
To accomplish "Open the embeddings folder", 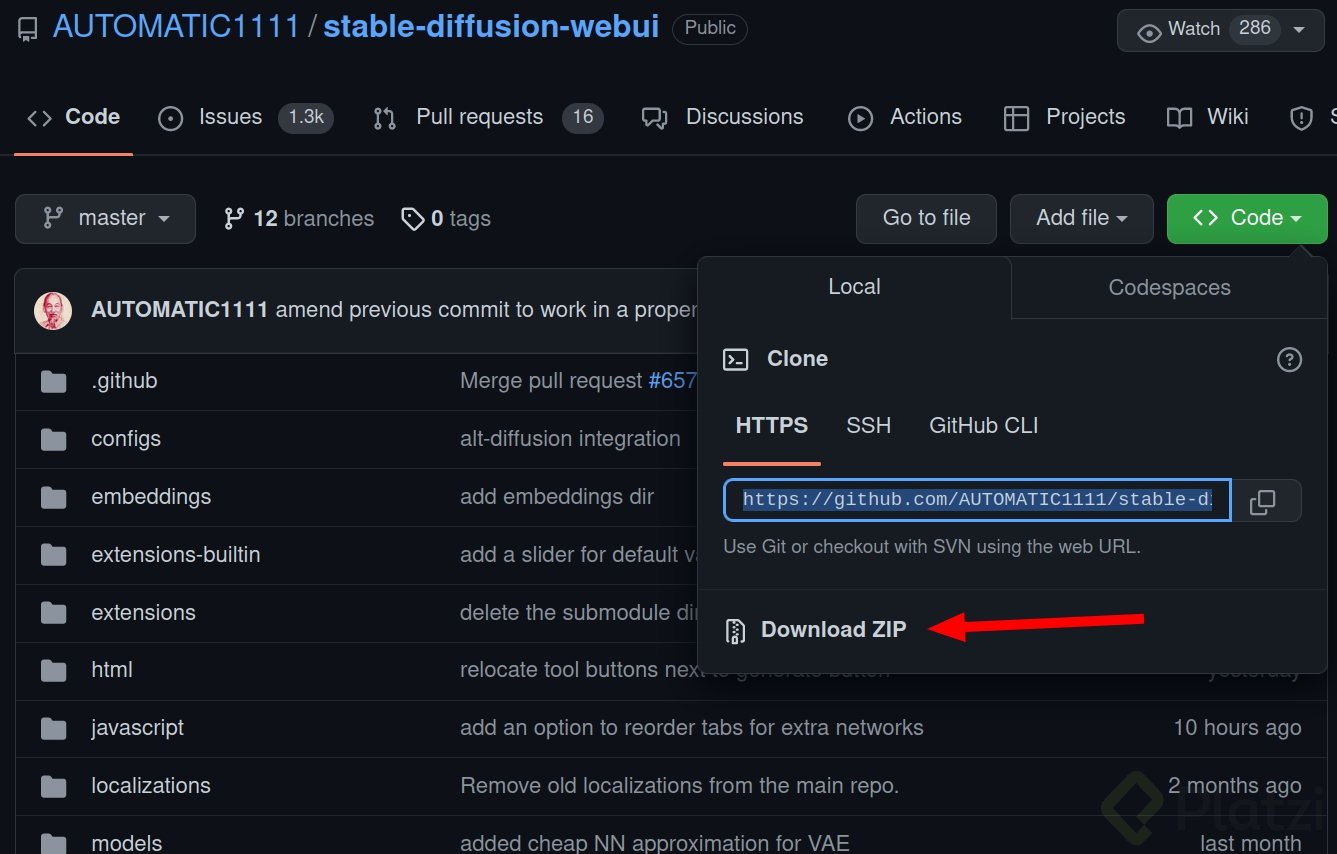I will (x=151, y=497).
